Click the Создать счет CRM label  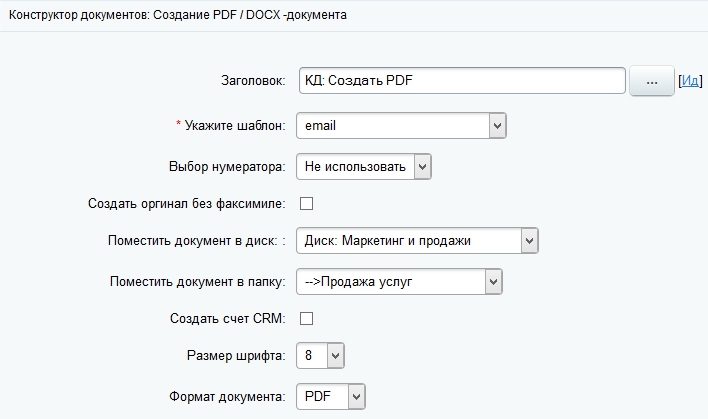coord(229,319)
